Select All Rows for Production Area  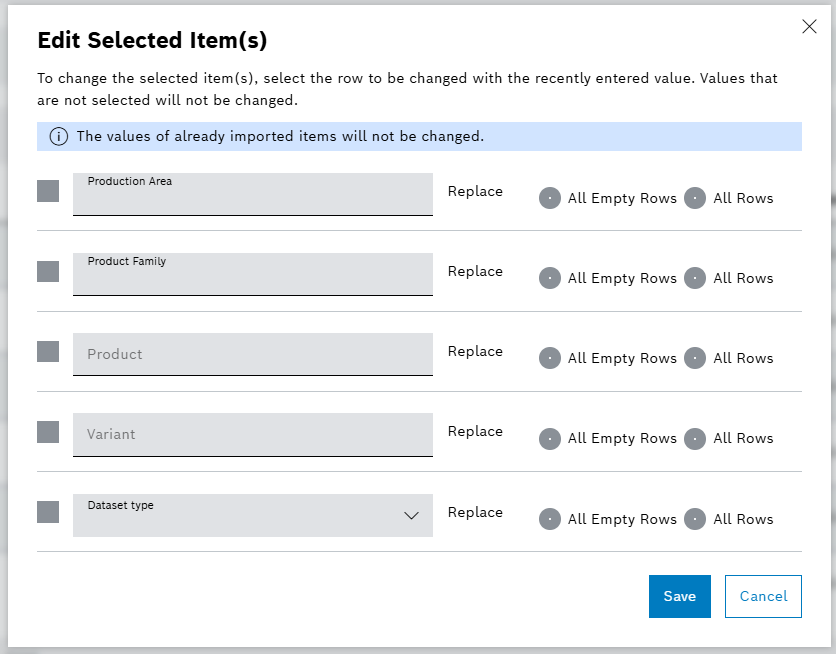[695, 198]
